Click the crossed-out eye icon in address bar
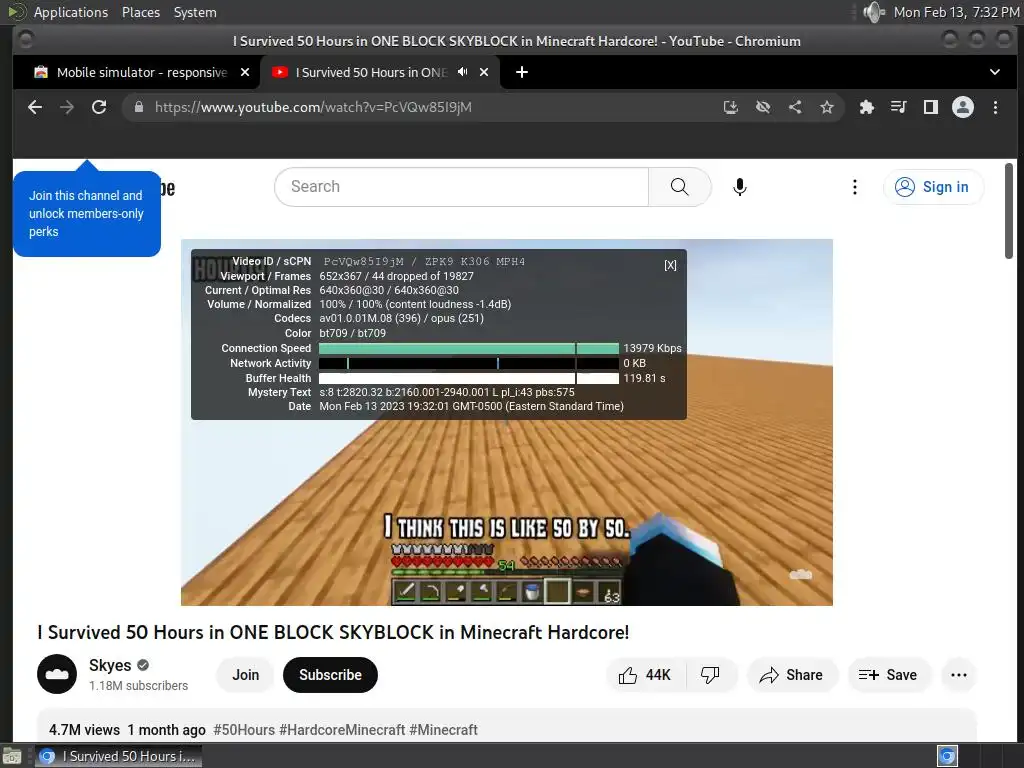1024x768 pixels. point(763,107)
